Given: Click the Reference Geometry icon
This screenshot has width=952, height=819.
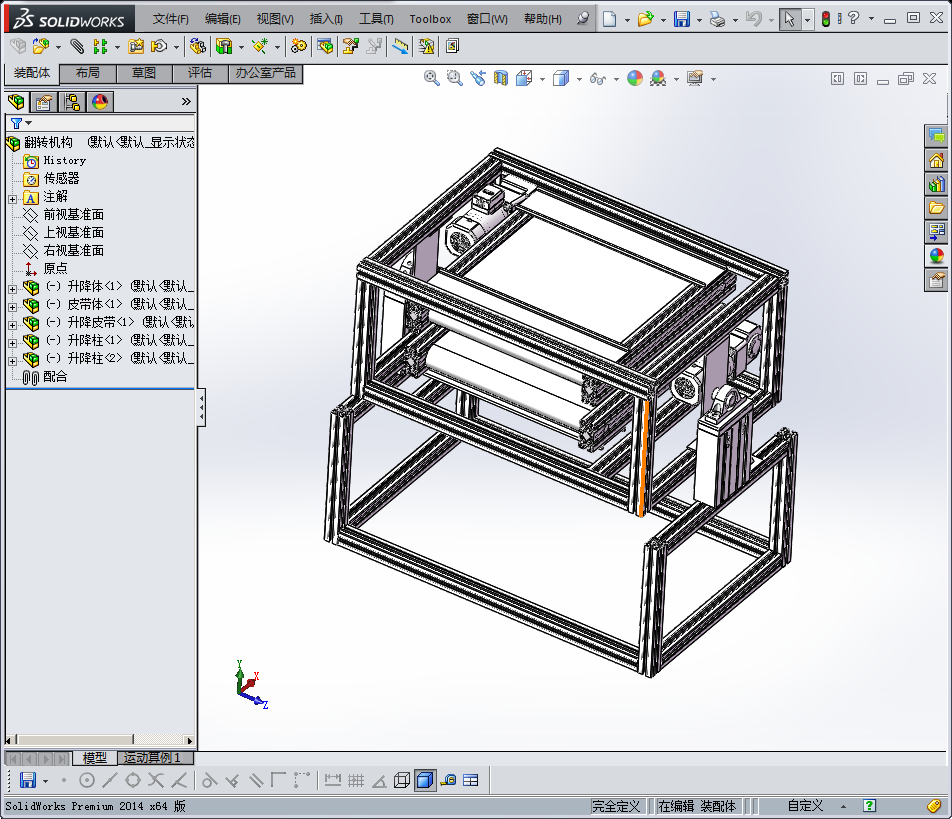Looking at the screenshot, I should coord(260,46).
